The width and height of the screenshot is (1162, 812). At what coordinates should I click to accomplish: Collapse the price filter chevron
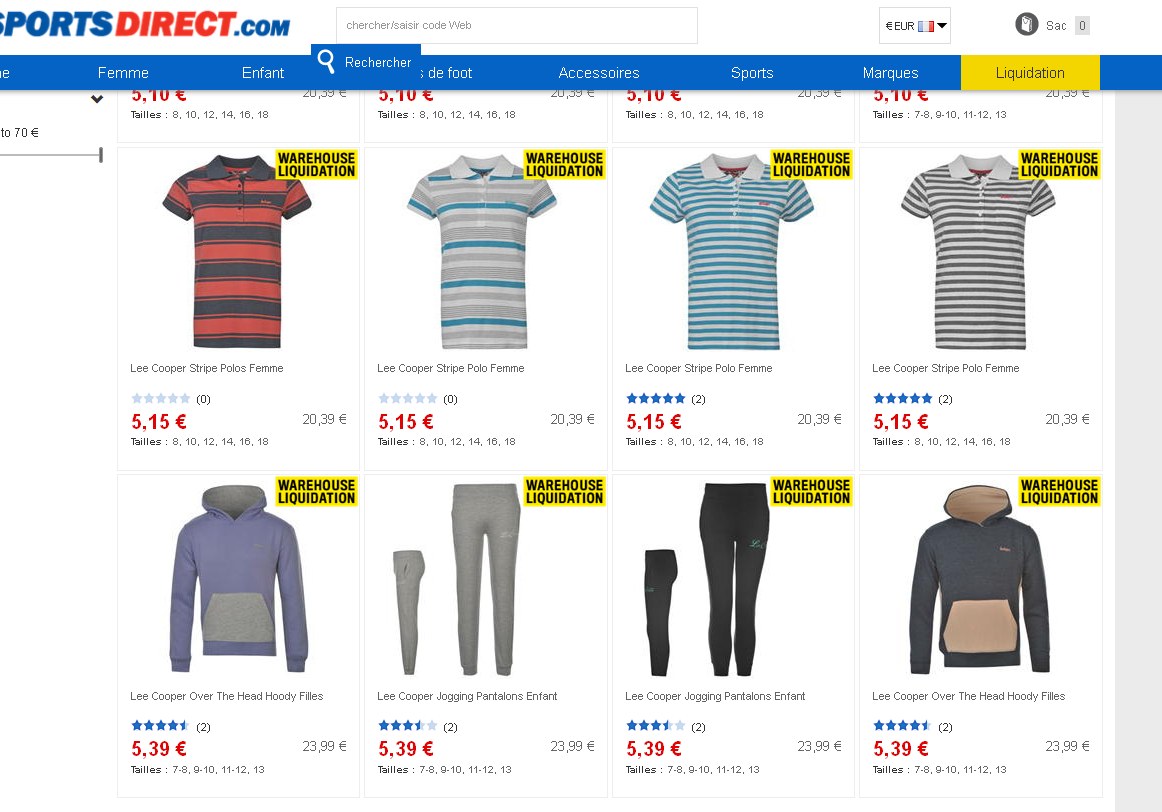96,99
